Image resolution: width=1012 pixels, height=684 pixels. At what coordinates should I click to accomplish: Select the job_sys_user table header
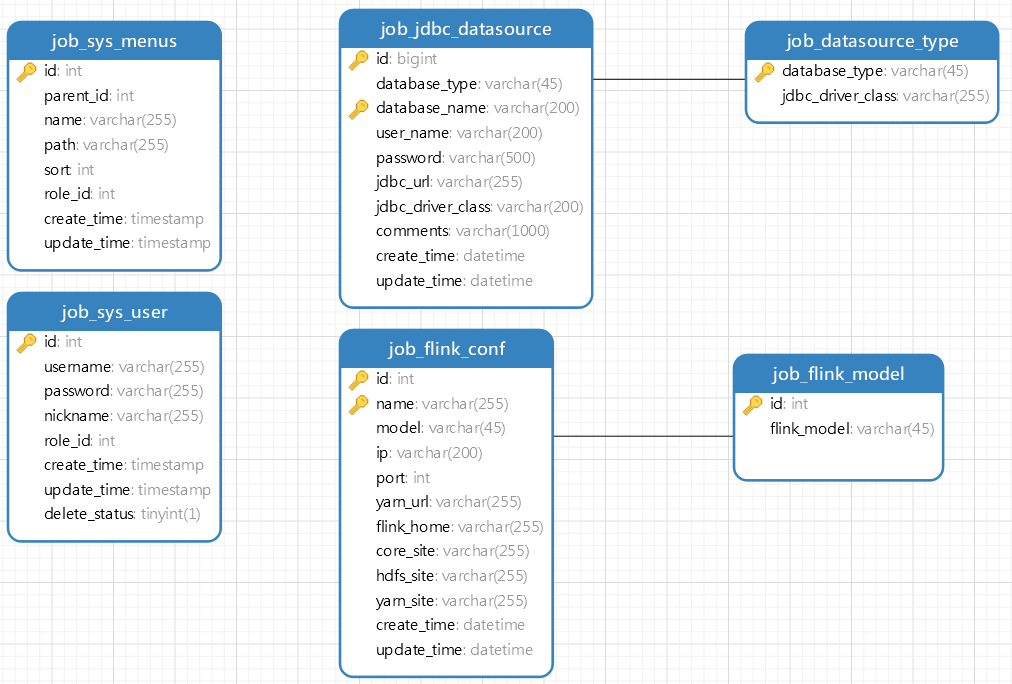114,312
